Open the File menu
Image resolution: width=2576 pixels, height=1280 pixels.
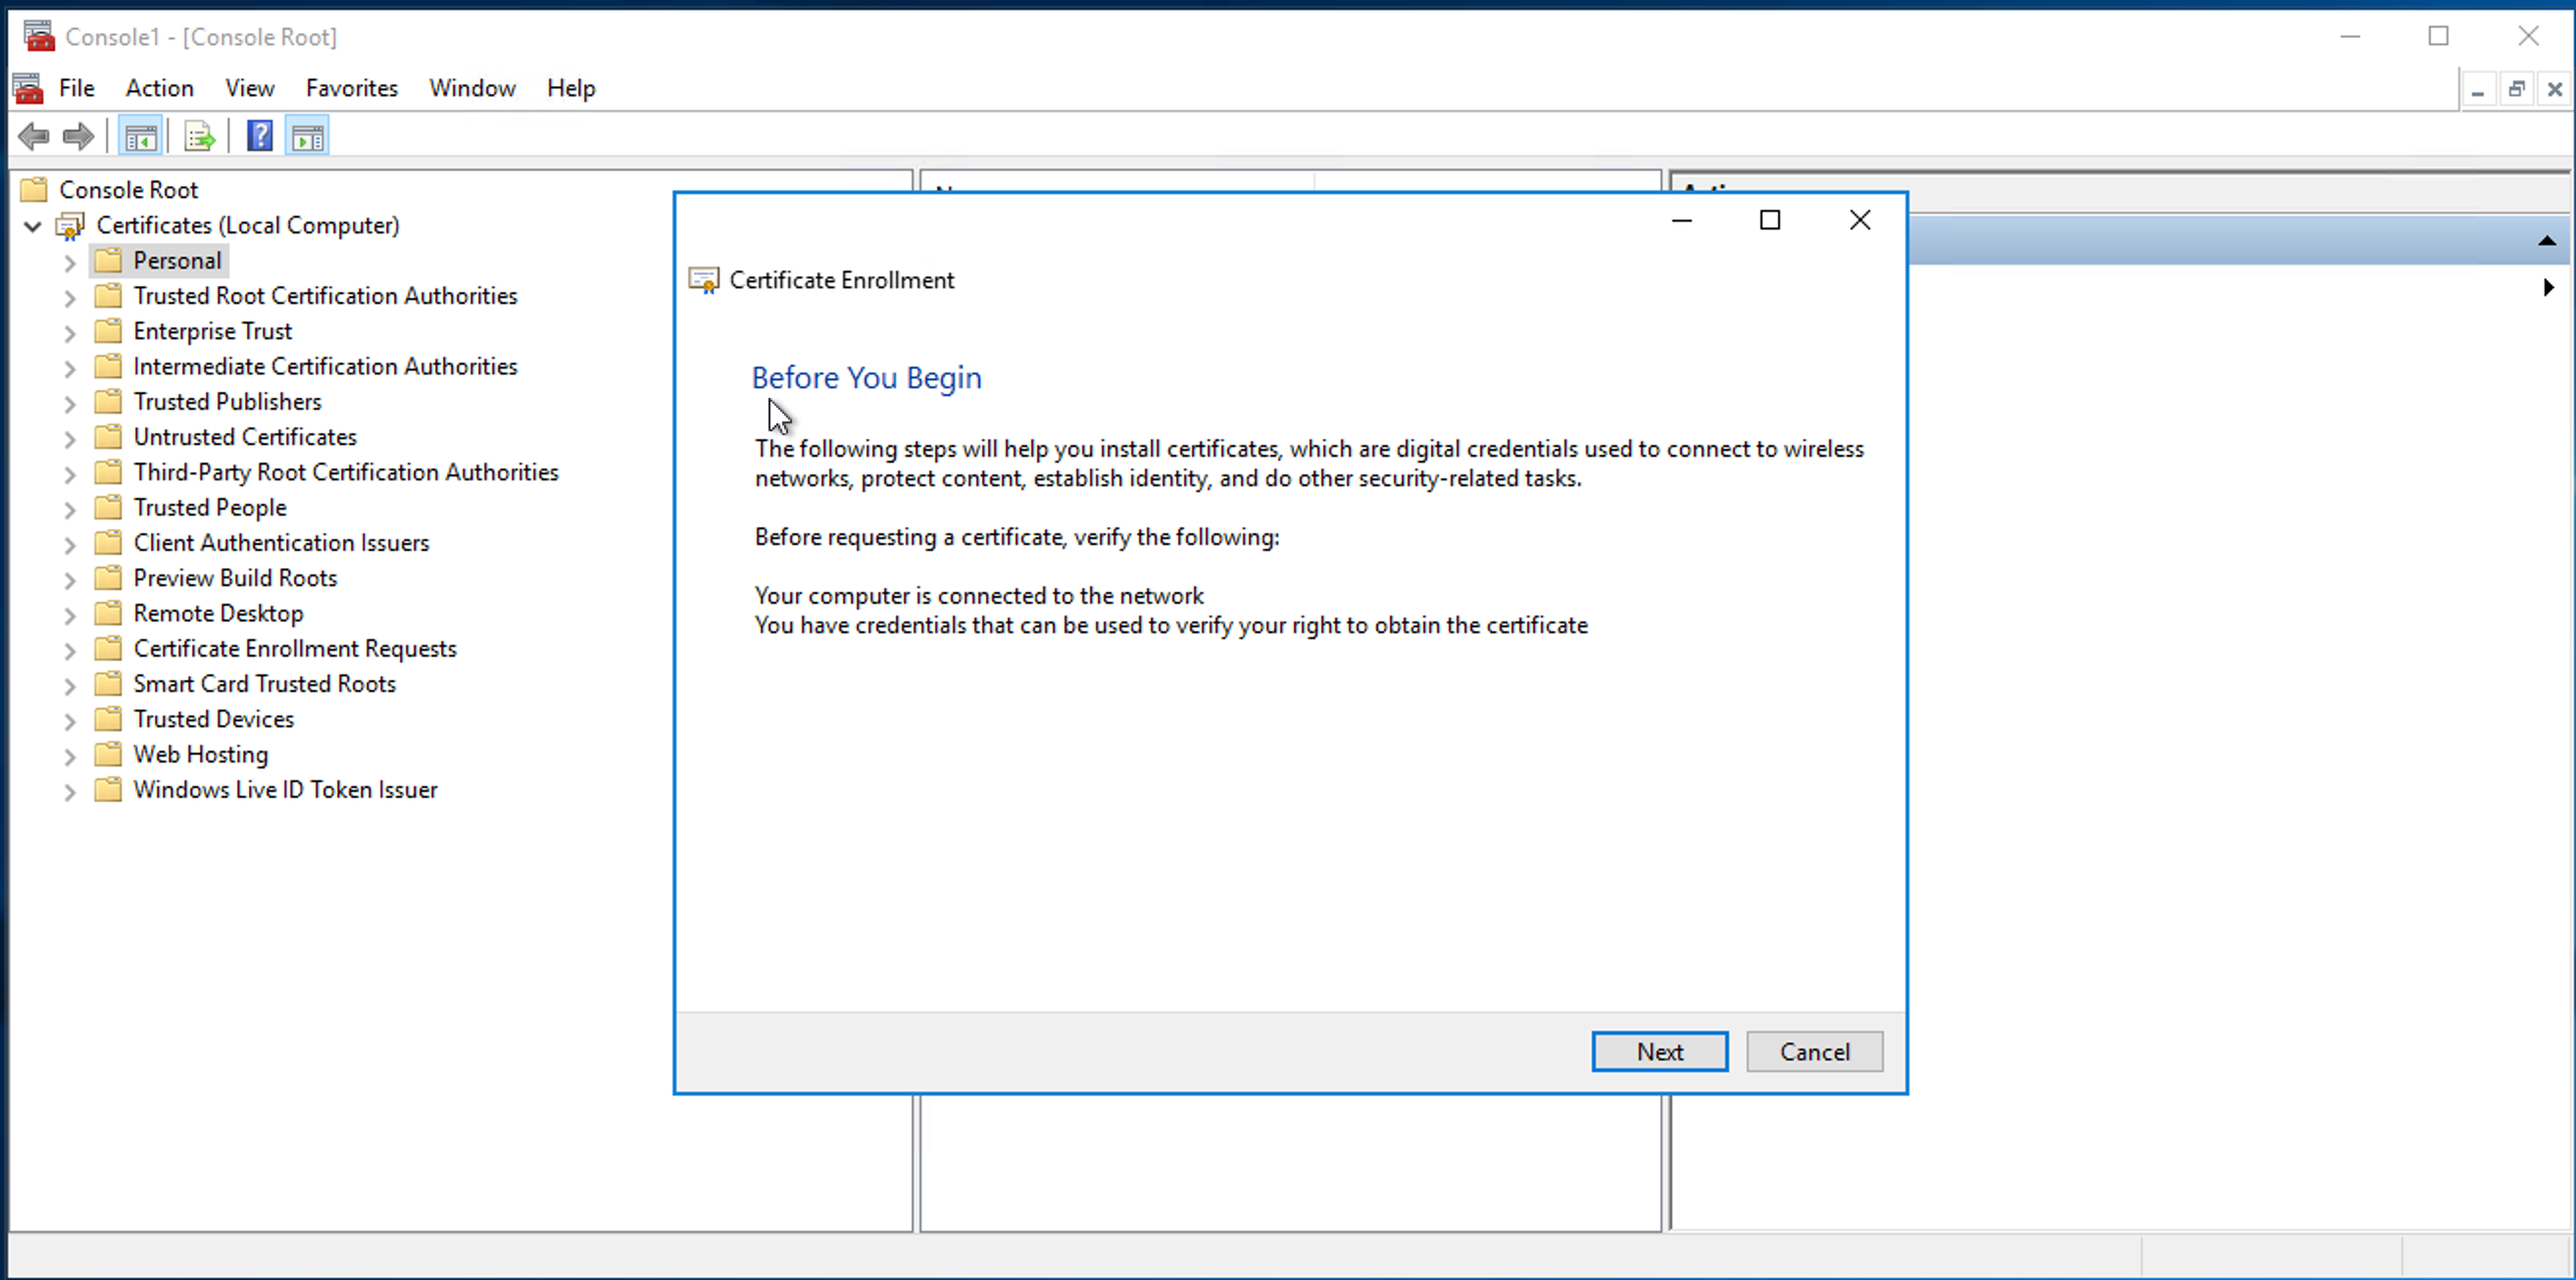click(x=76, y=88)
